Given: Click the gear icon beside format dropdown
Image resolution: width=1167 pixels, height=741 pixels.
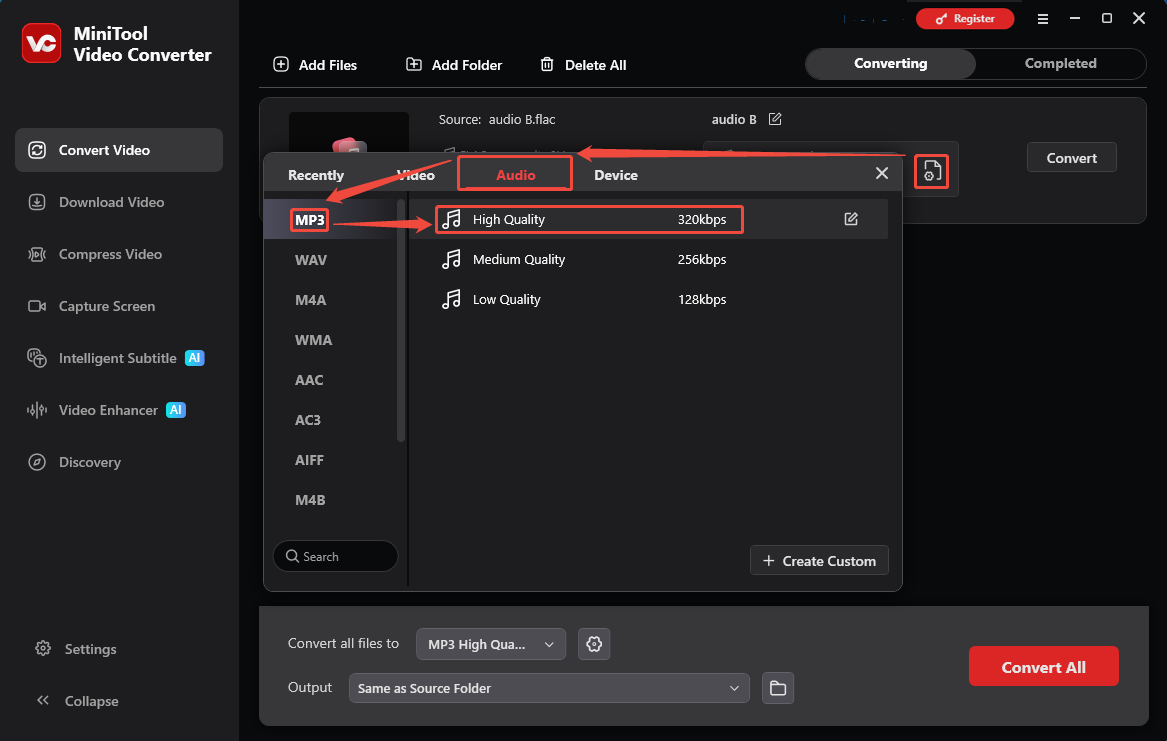Looking at the screenshot, I should point(594,644).
